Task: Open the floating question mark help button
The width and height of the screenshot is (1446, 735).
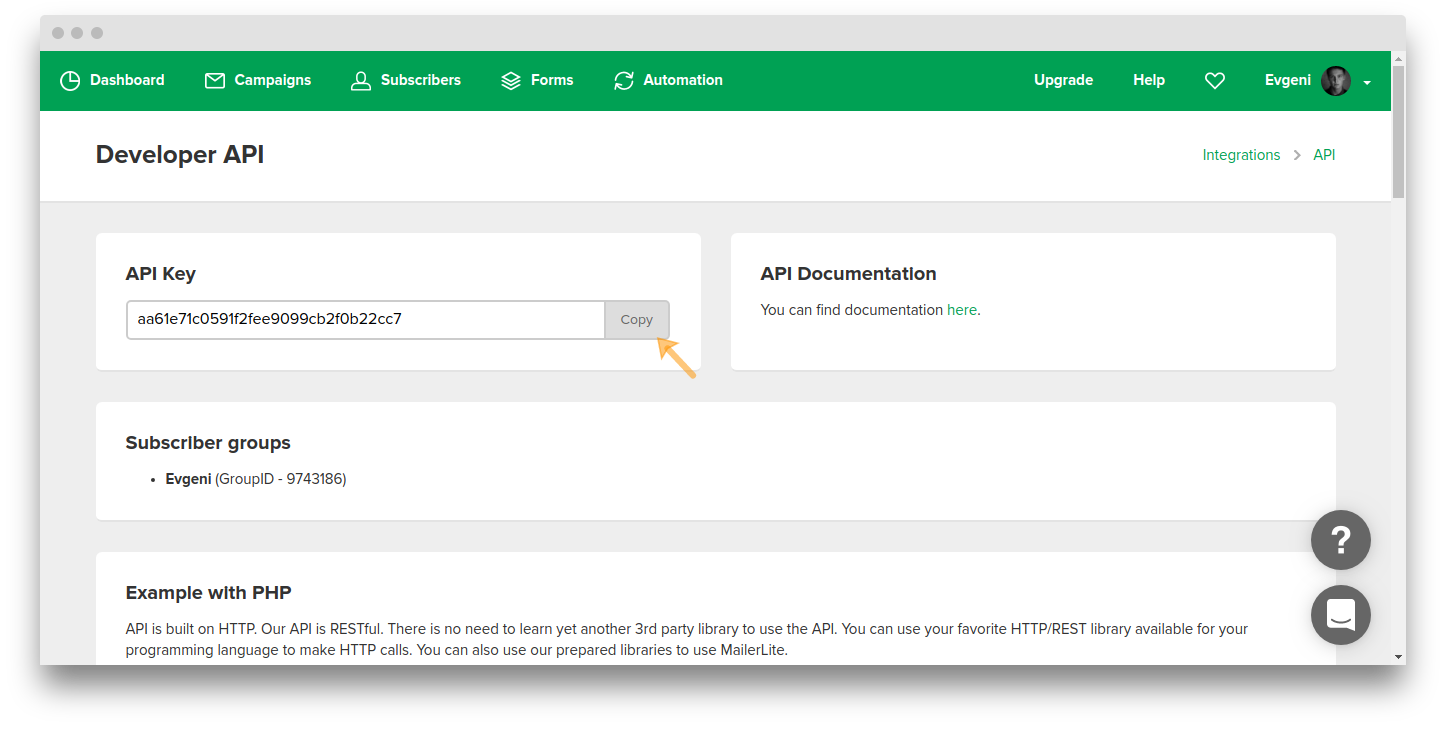Action: pyautogui.click(x=1341, y=539)
